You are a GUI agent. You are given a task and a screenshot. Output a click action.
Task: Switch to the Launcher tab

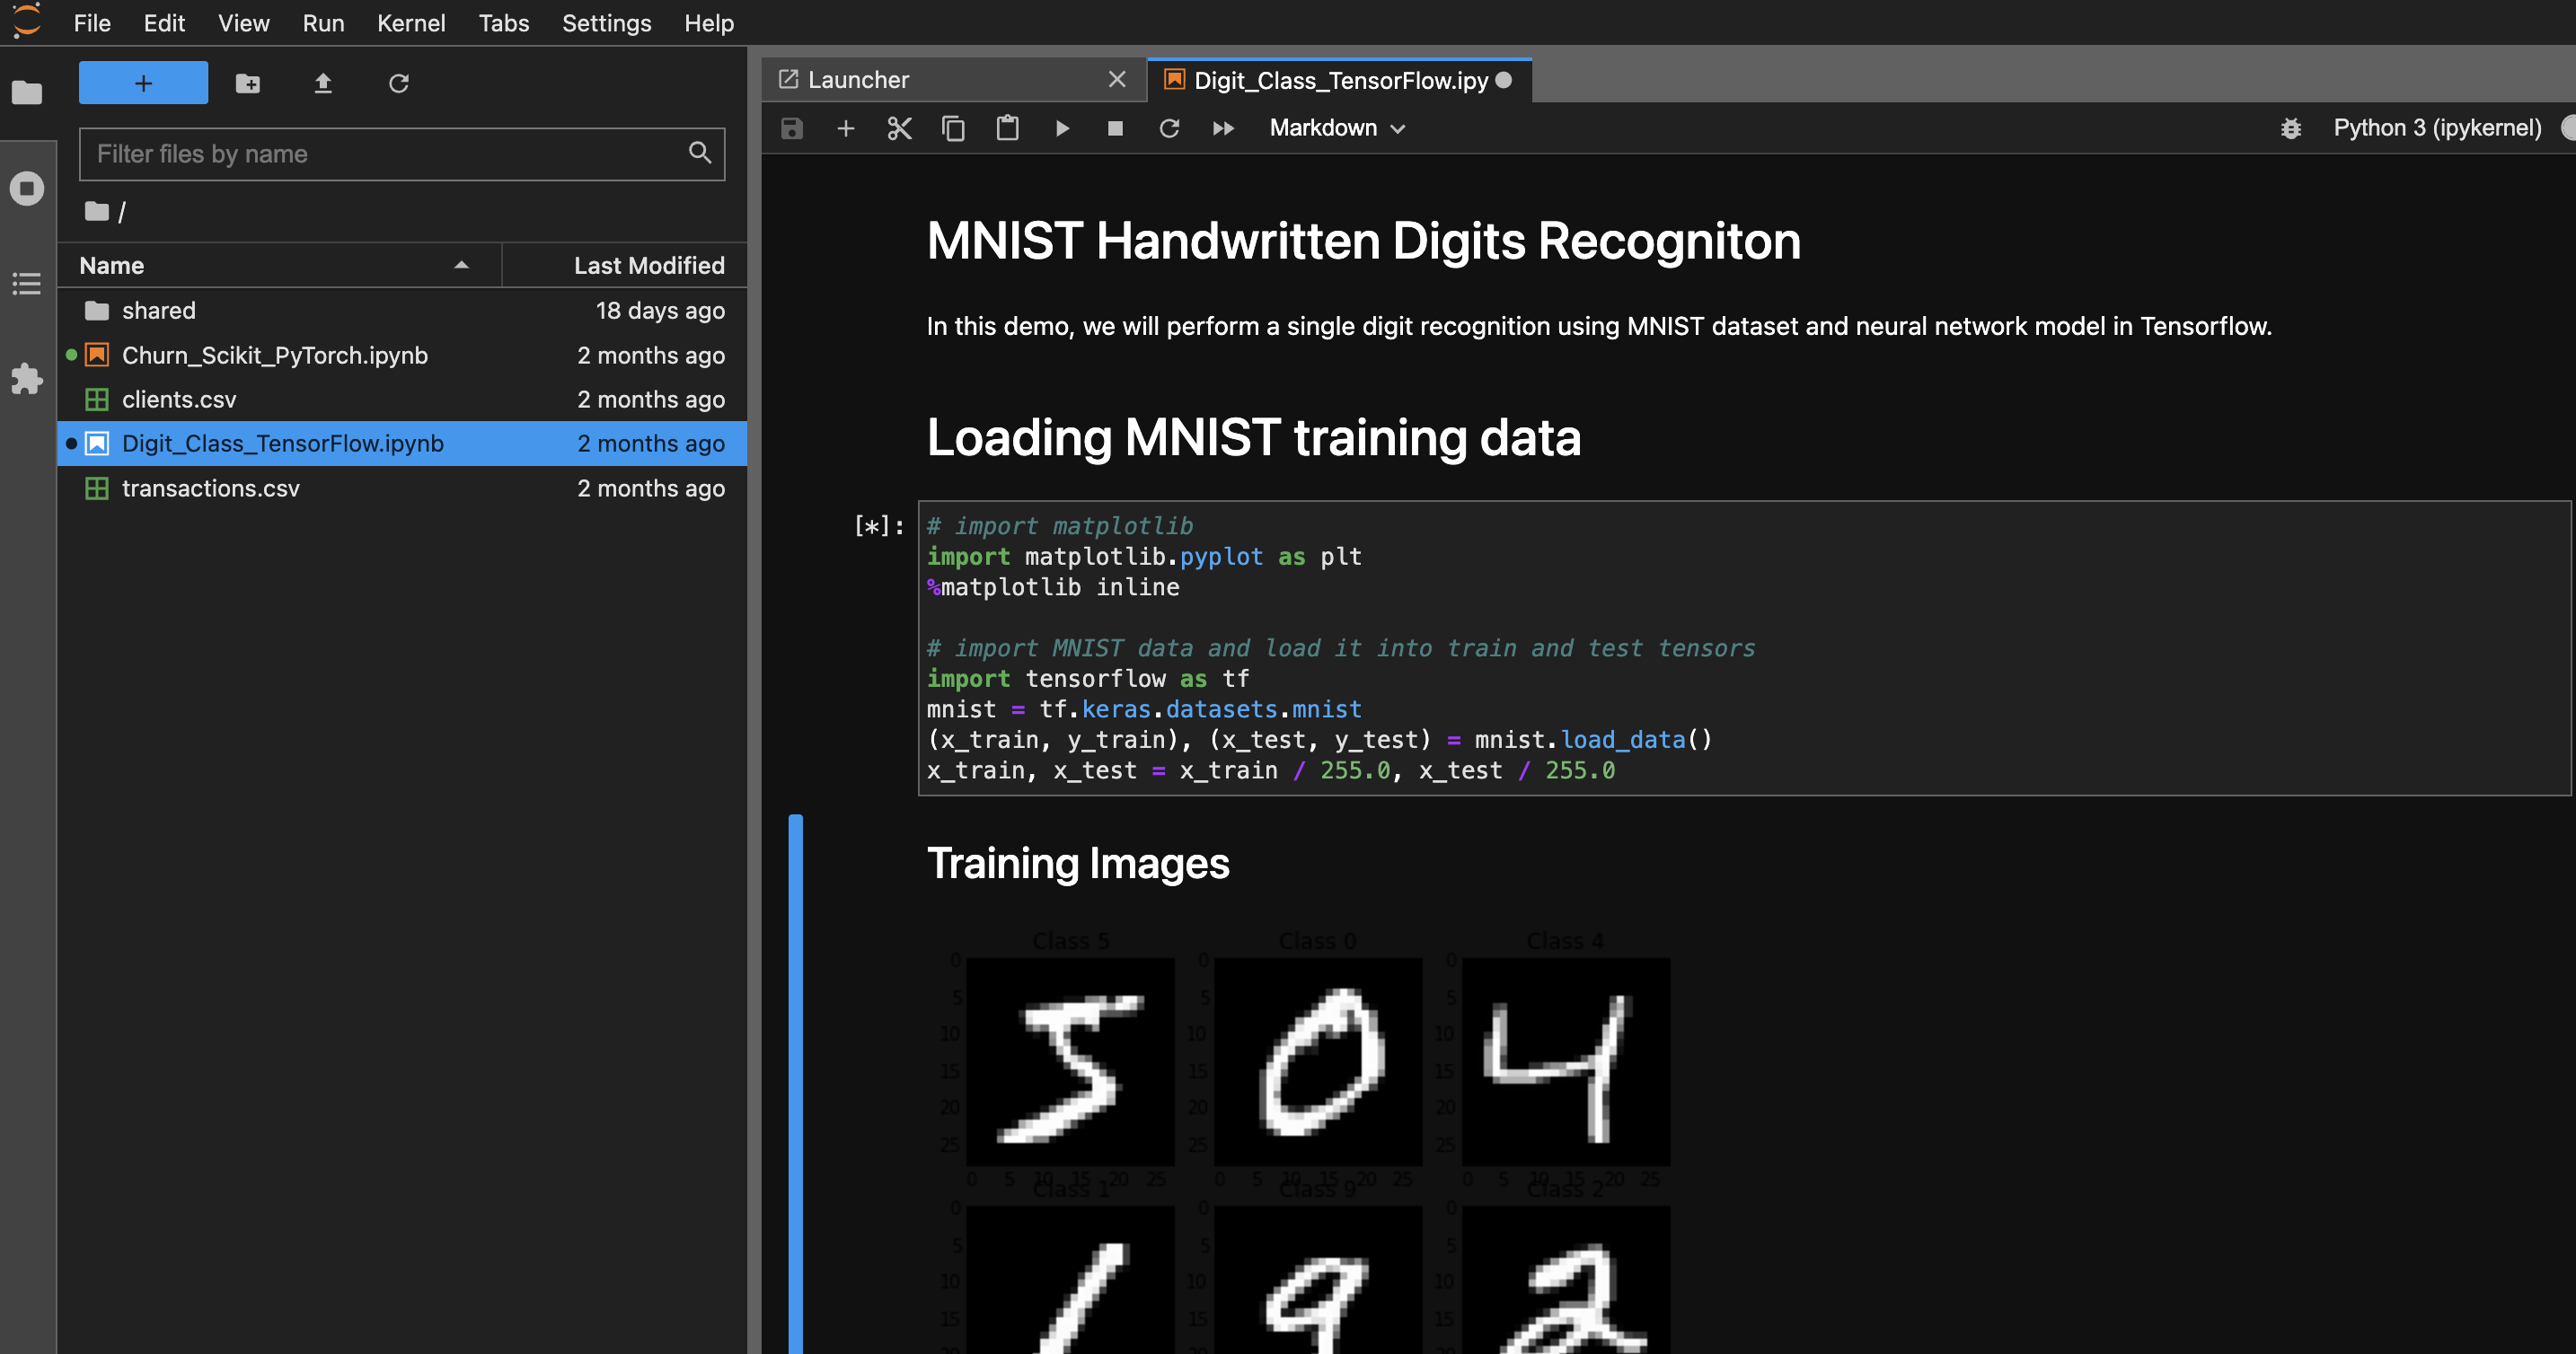point(858,80)
